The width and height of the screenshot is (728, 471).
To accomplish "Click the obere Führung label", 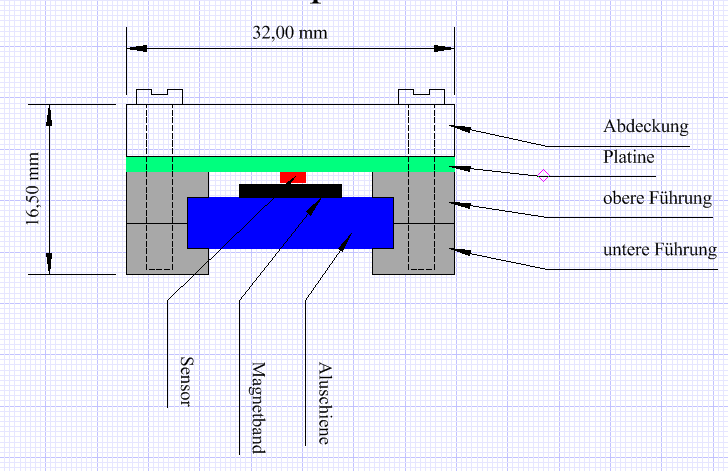I will [657, 198].
